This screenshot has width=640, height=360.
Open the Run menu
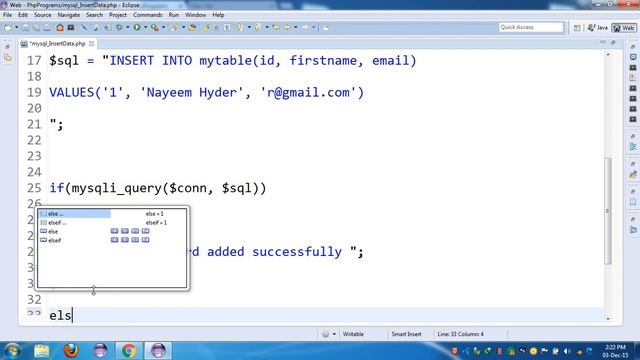173,15
